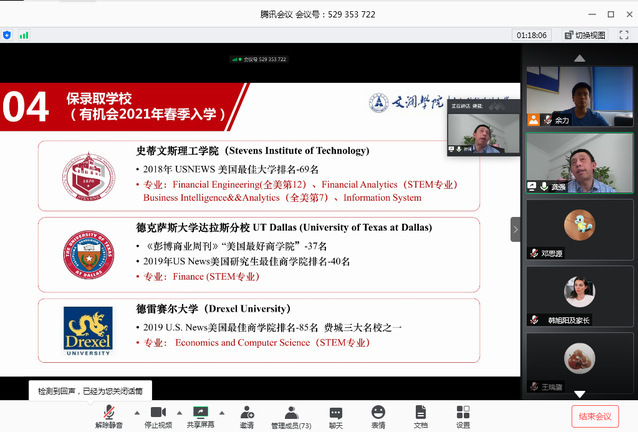Collapse the video sidebar chevron
The width and height of the screenshot is (638, 432).
[x=516, y=229]
